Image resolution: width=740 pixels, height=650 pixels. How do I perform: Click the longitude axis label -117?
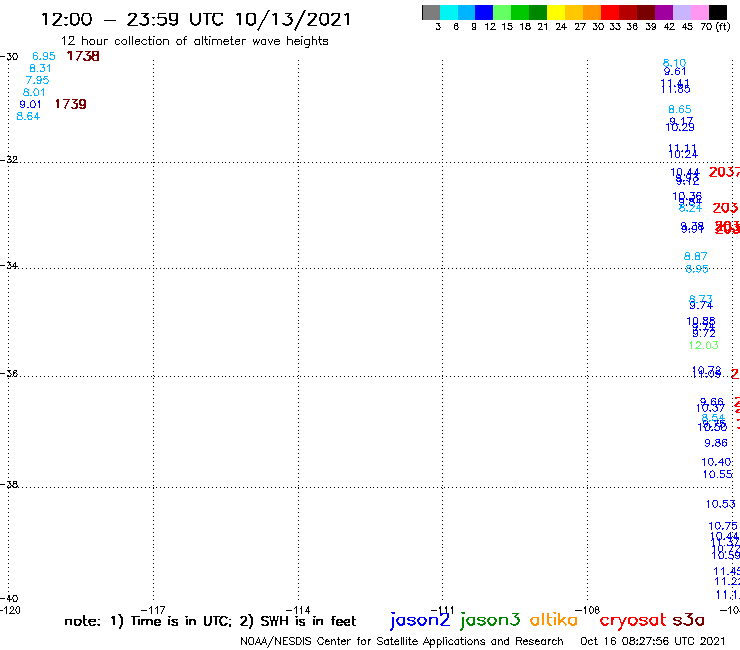click(153, 610)
